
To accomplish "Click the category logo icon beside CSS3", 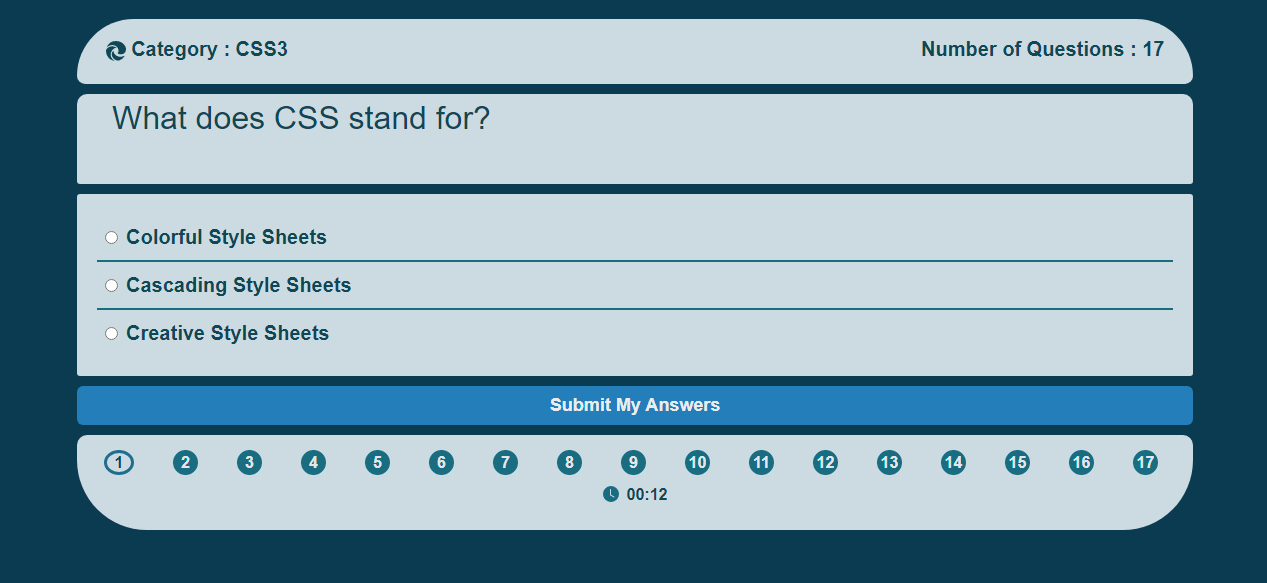I will pos(116,51).
